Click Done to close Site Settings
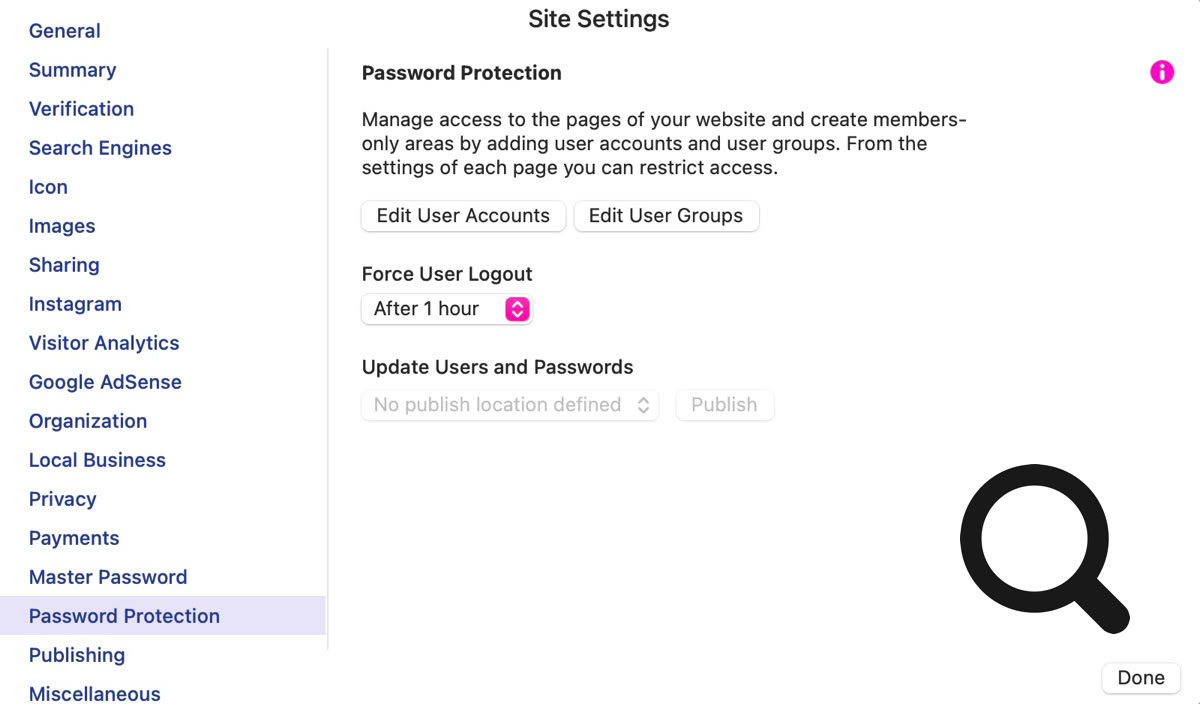Screen dimensions: 1200x704 click(1140, 678)
